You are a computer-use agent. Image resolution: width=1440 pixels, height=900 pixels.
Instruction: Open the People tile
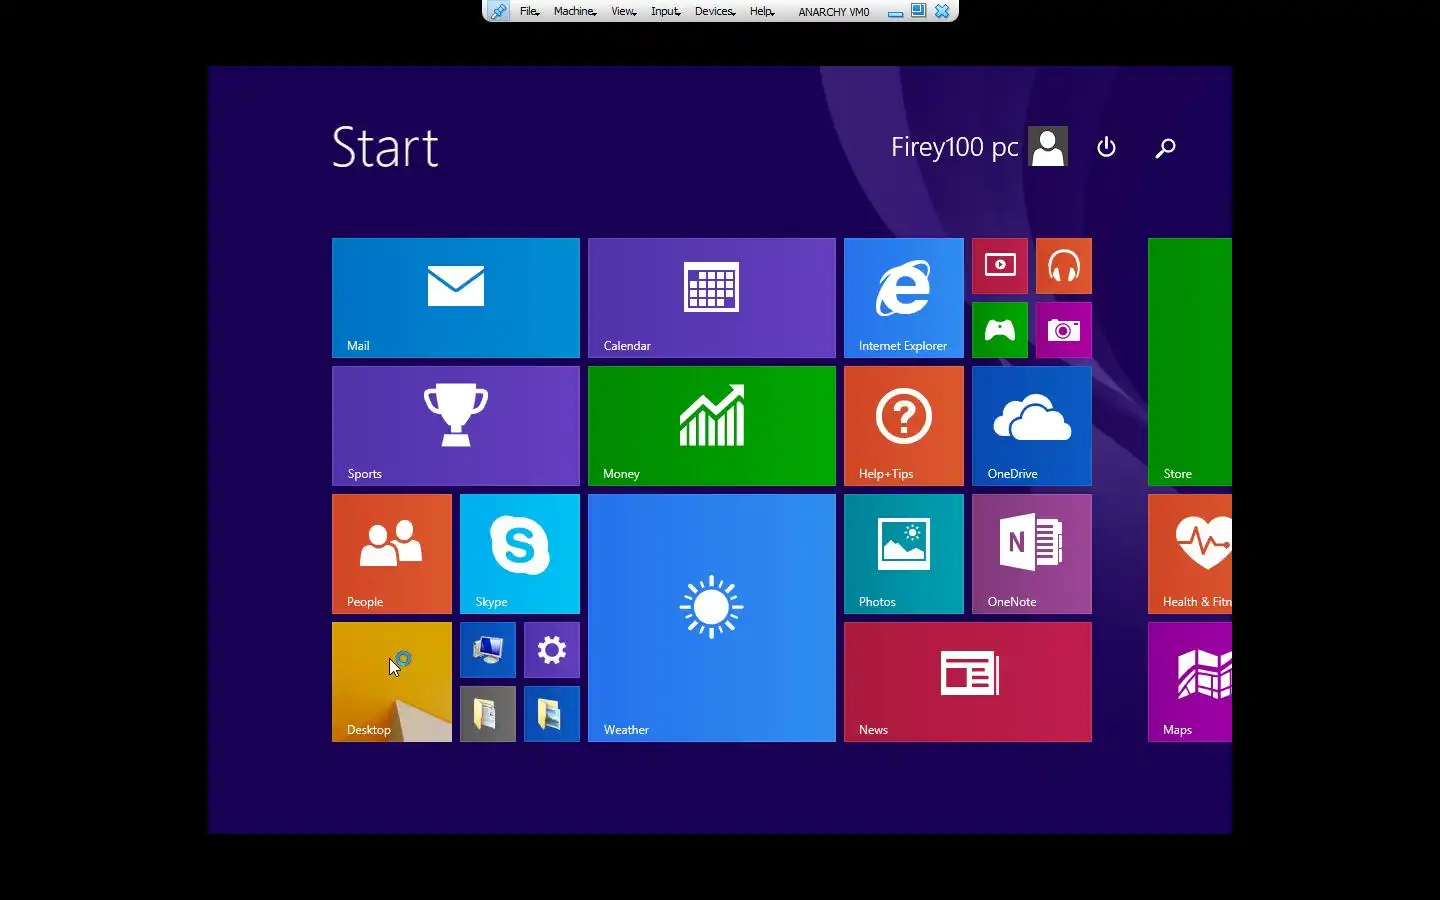(392, 554)
